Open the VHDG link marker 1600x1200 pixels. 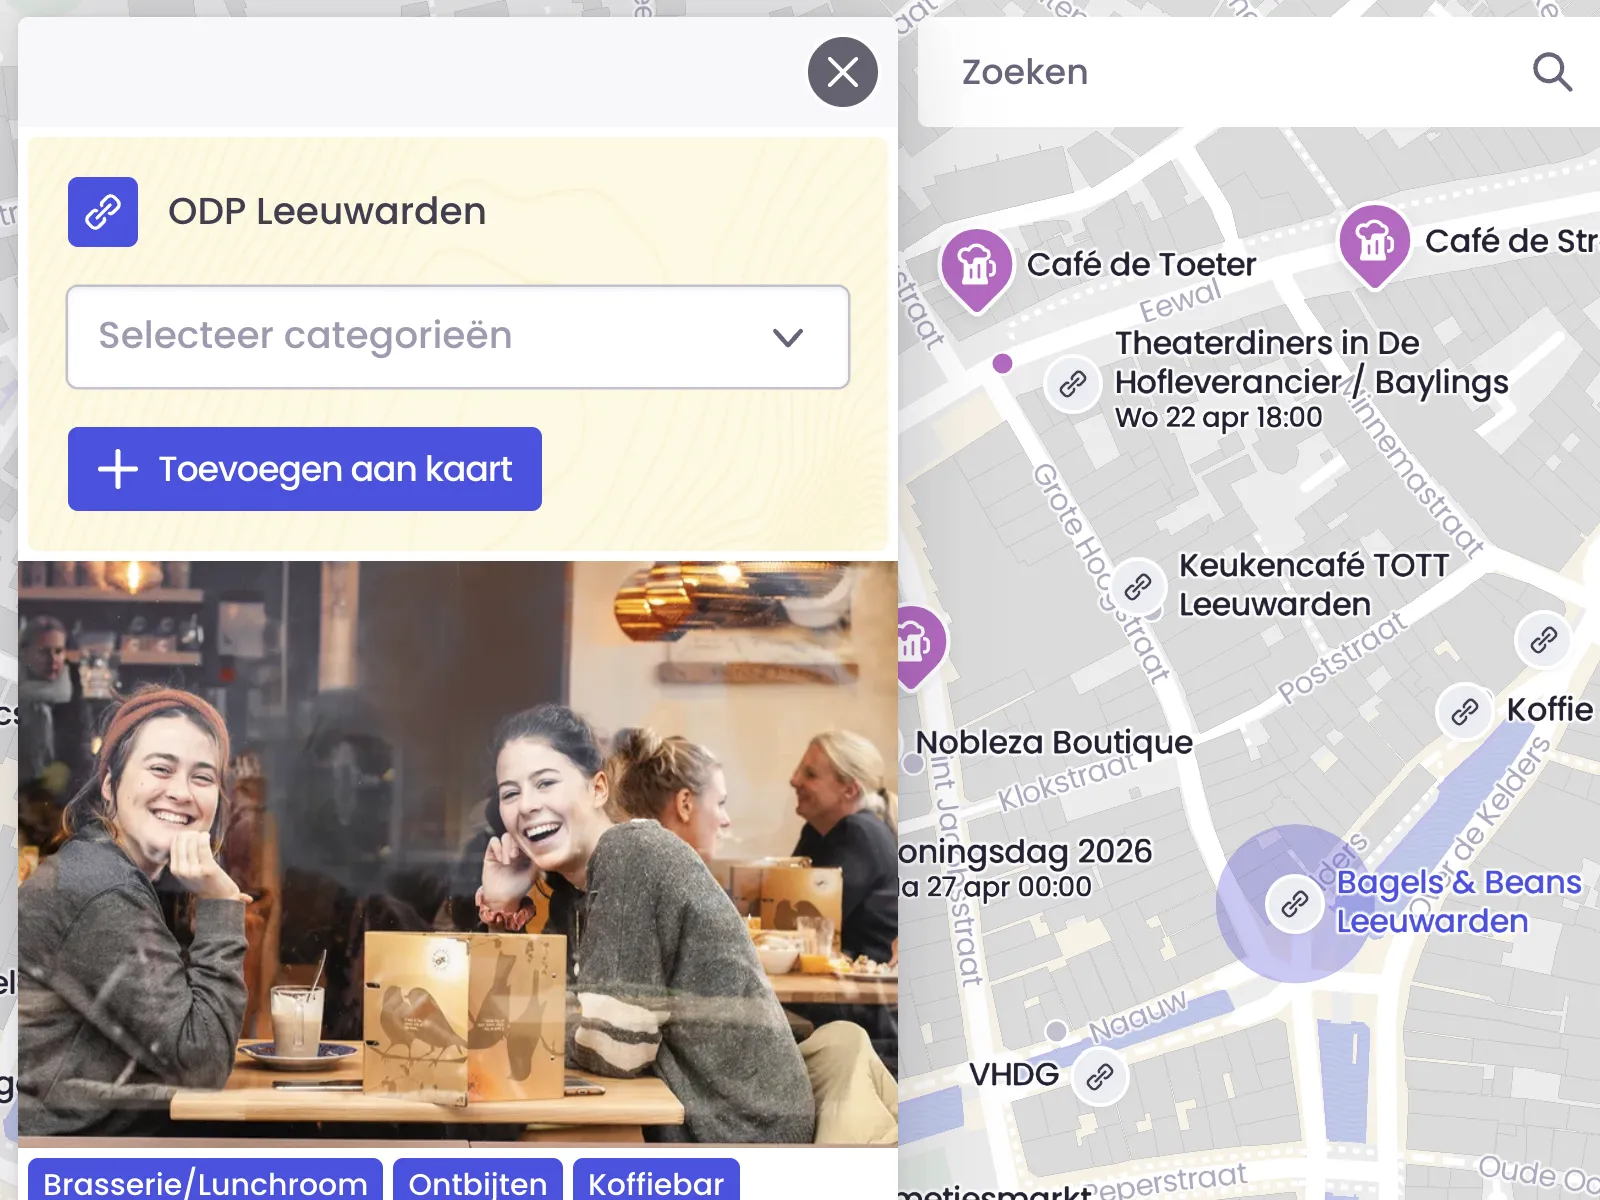pyautogui.click(x=1100, y=1077)
